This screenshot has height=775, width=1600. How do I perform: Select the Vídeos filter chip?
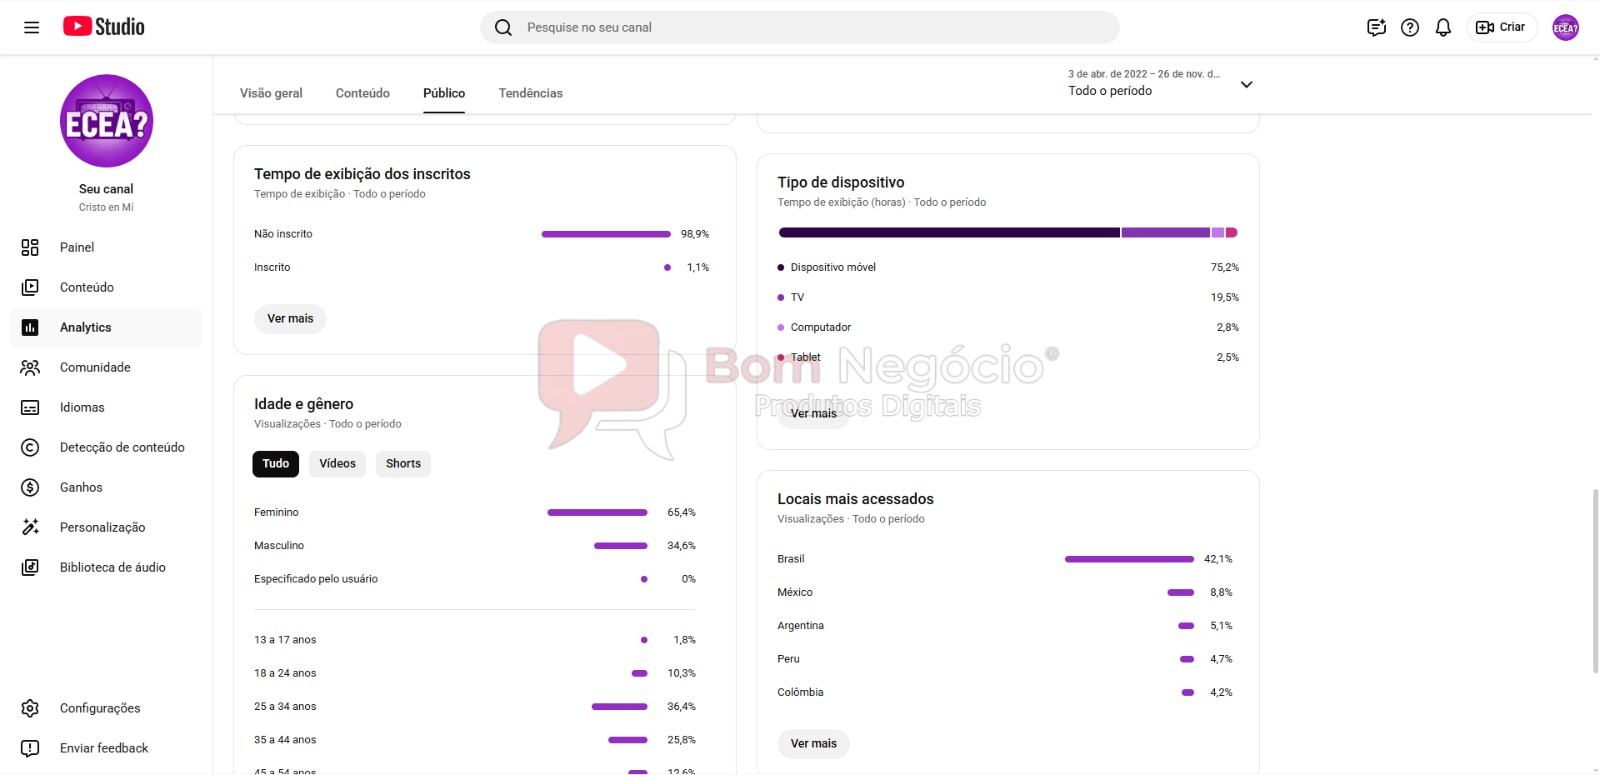[337, 463]
